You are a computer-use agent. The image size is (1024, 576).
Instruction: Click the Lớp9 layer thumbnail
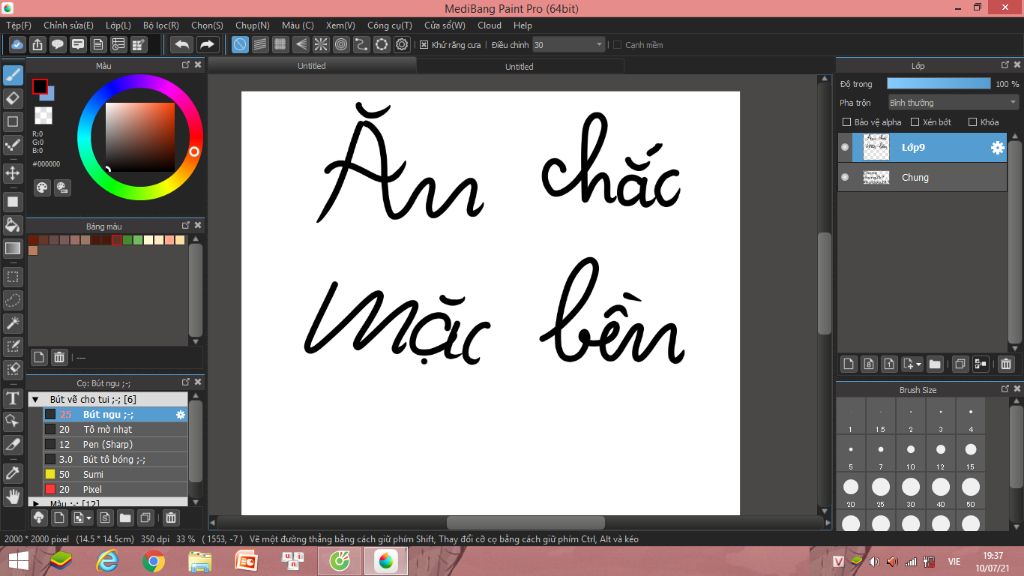pos(876,148)
